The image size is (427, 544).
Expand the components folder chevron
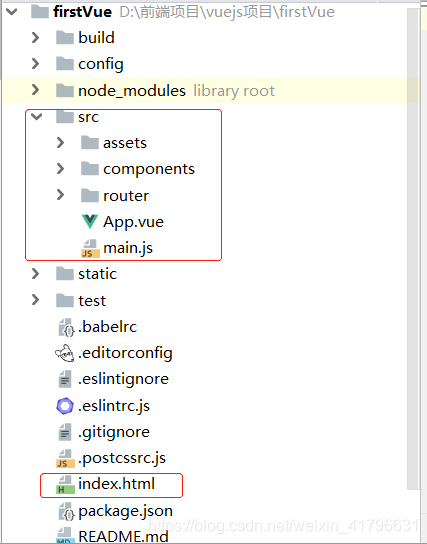[x=60, y=169]
